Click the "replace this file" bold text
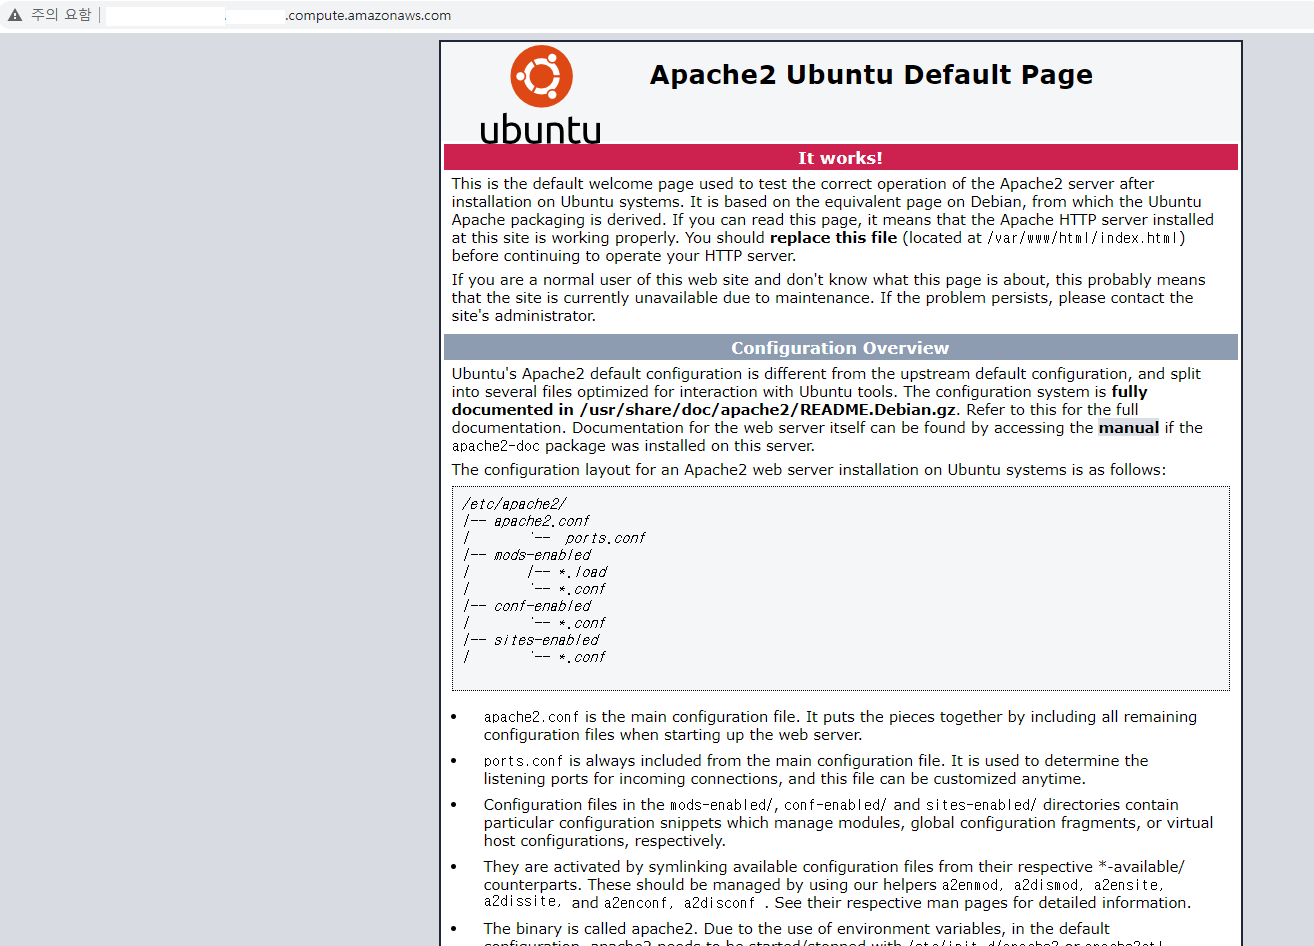This screenshot has height=946, width=1314. point(833,238)
